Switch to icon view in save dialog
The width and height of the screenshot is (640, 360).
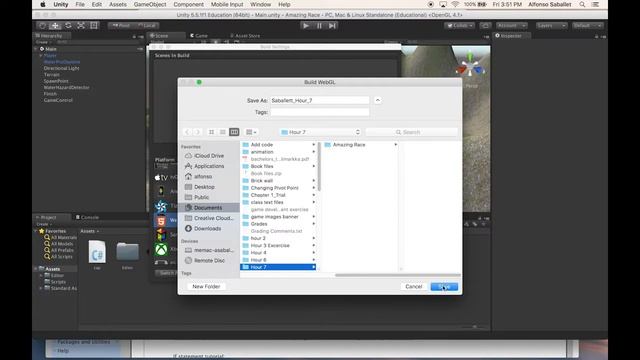click(x=211, y=132)
